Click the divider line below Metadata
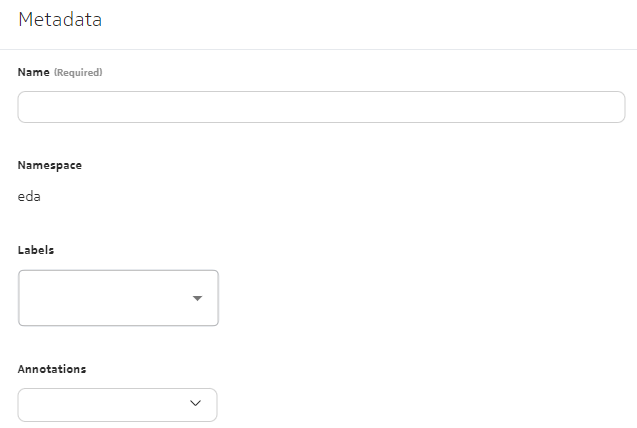 318,49
